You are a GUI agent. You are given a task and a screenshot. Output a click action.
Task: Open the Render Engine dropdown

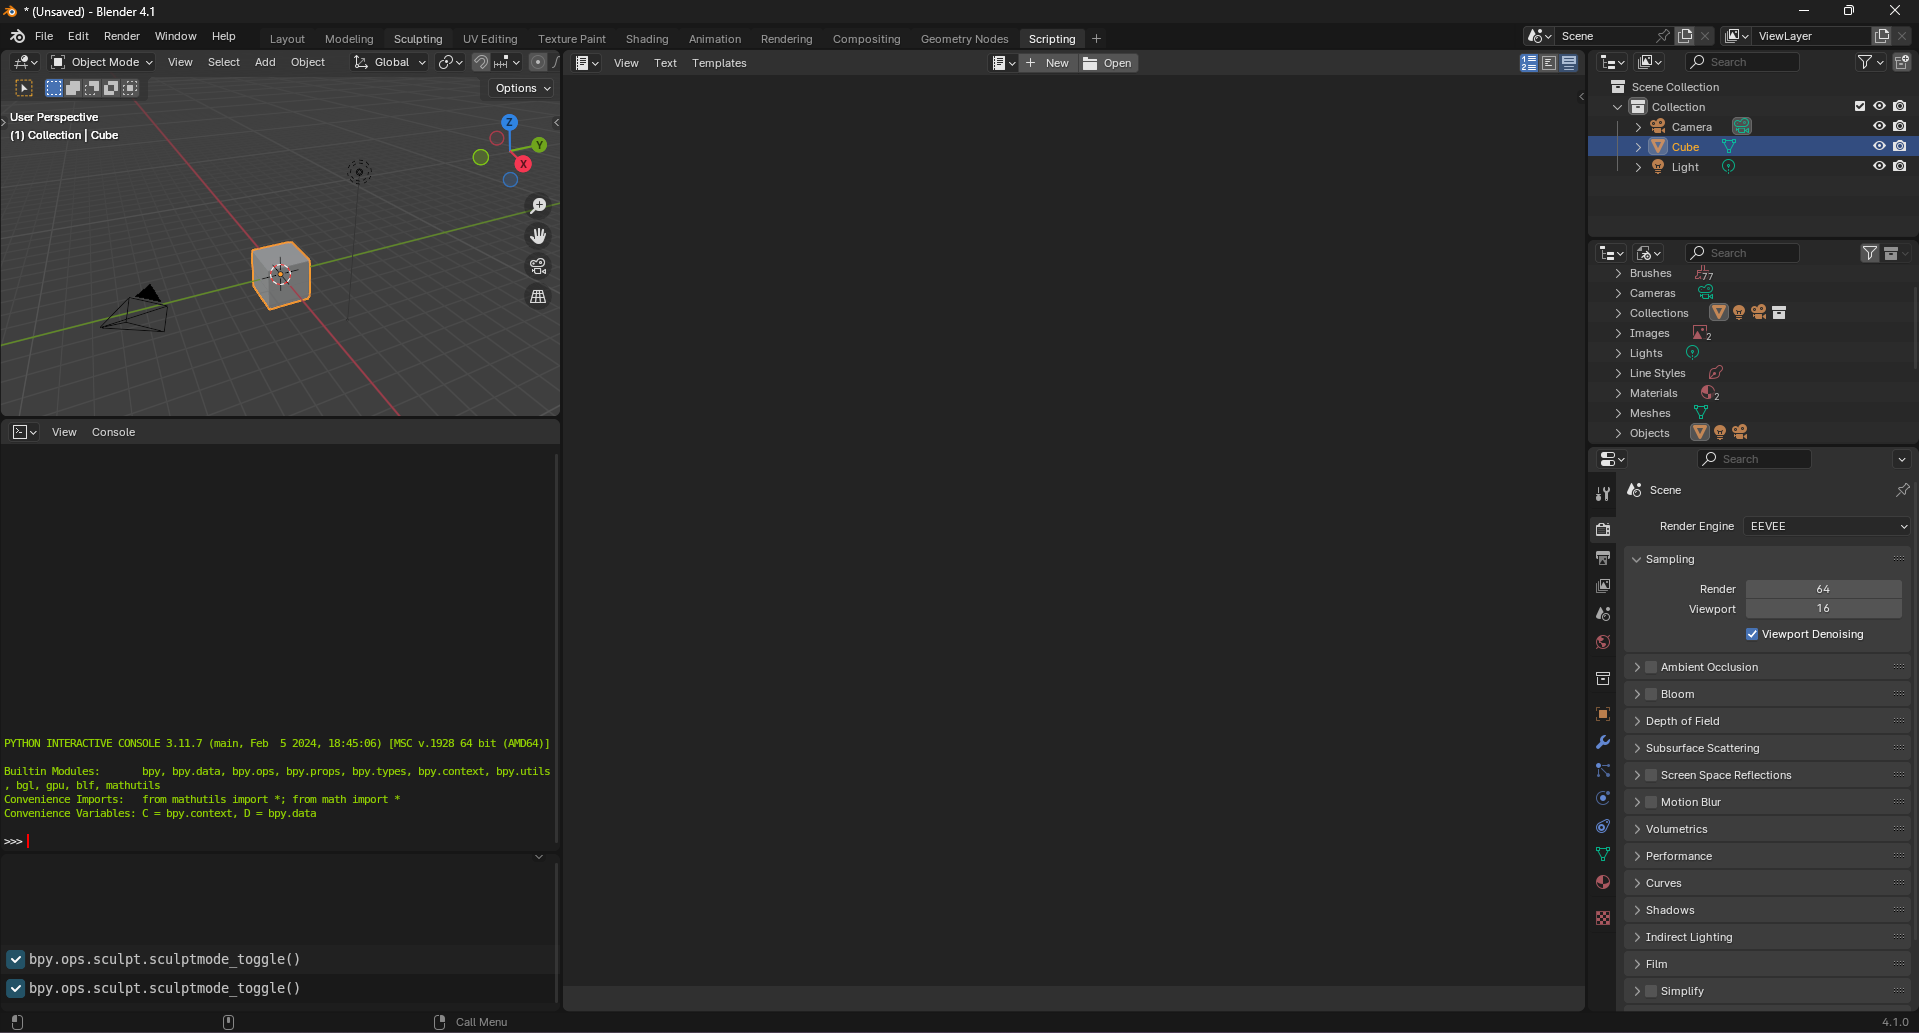coord(1826,526)
